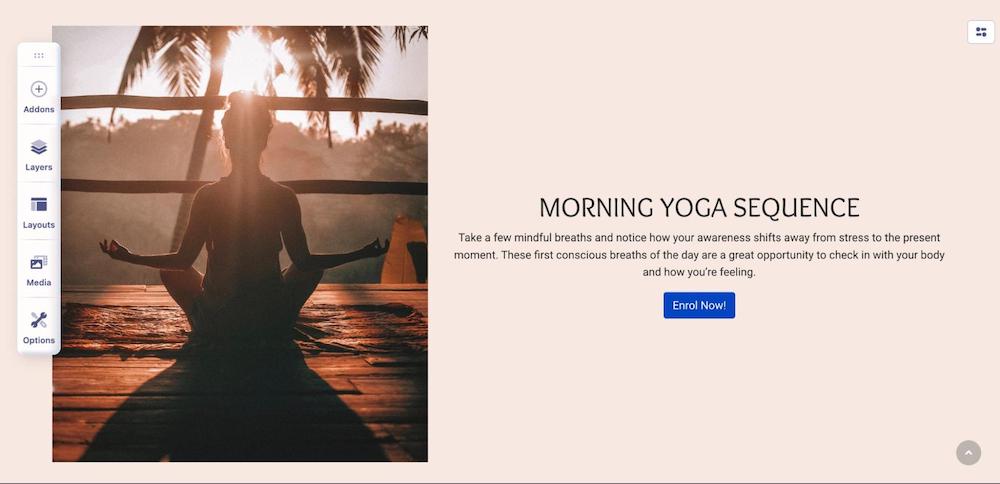Click the Layouts grid icon
Viewport: 1000px width, 484px height.
[x=39, y=205]
